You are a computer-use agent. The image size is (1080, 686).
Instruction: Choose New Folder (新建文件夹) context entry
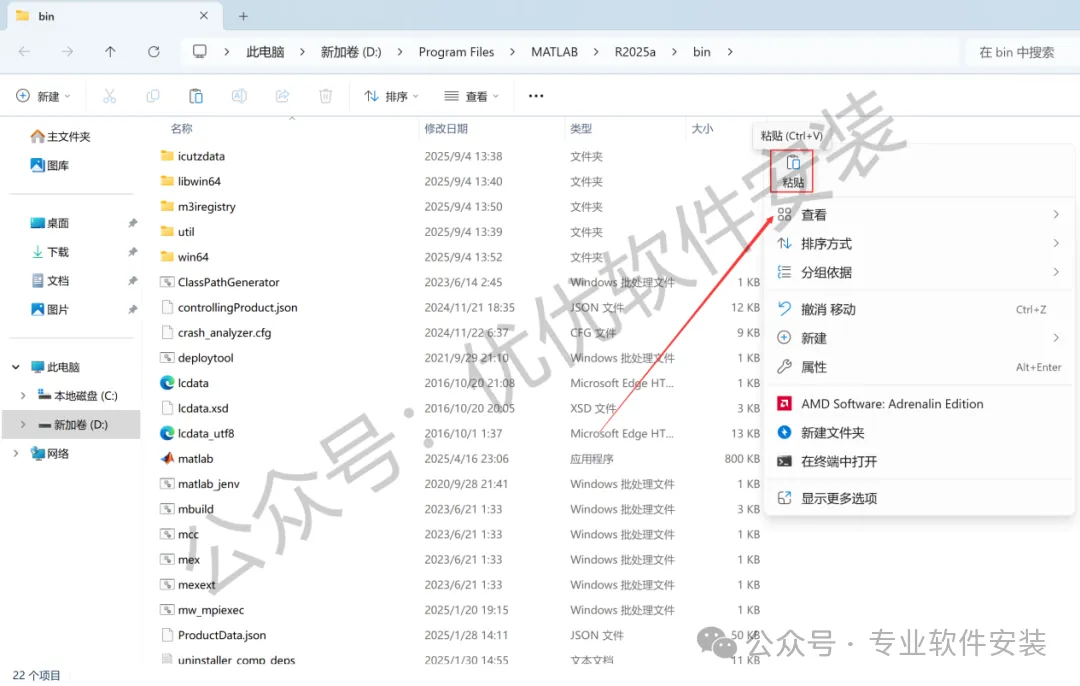pos(919,433)
